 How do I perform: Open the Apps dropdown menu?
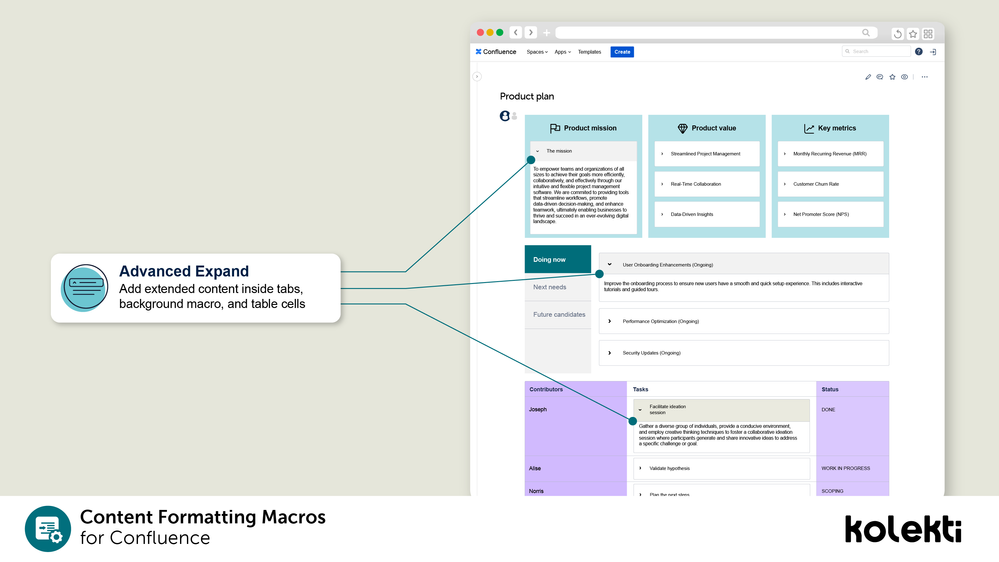click(x=563, y=52)
